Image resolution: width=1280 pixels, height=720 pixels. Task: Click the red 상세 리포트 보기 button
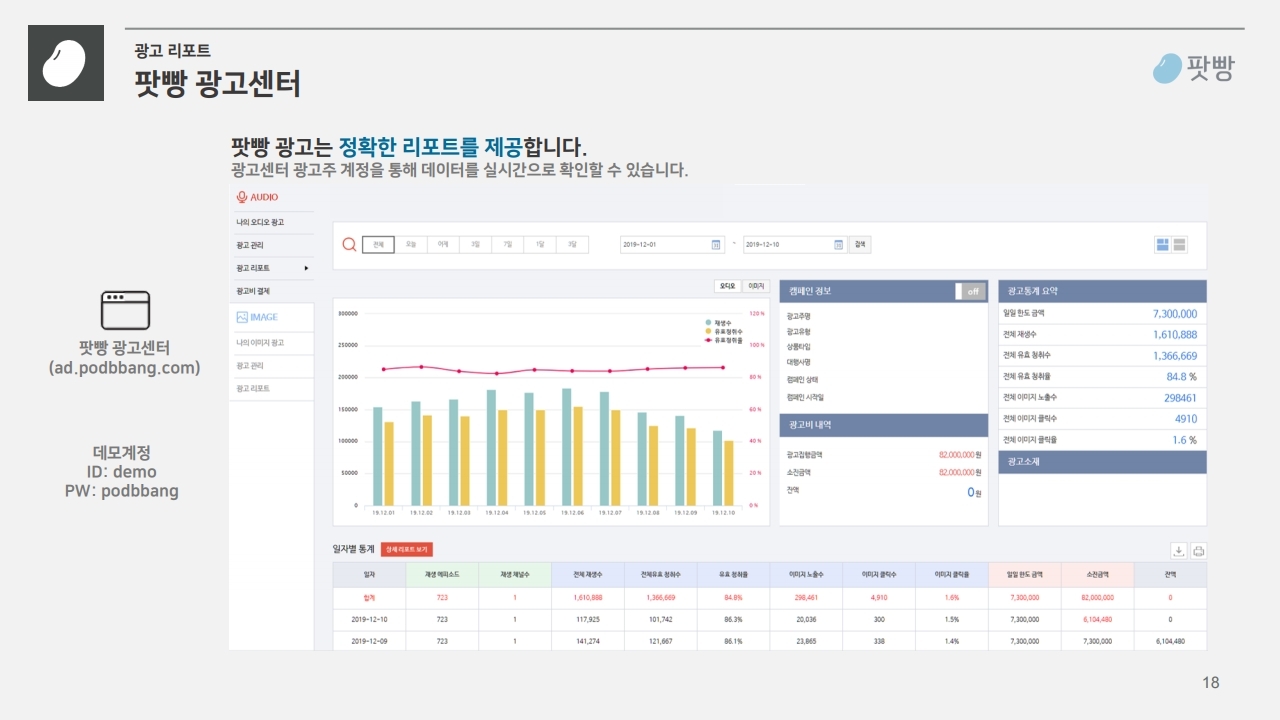point(406,550)
